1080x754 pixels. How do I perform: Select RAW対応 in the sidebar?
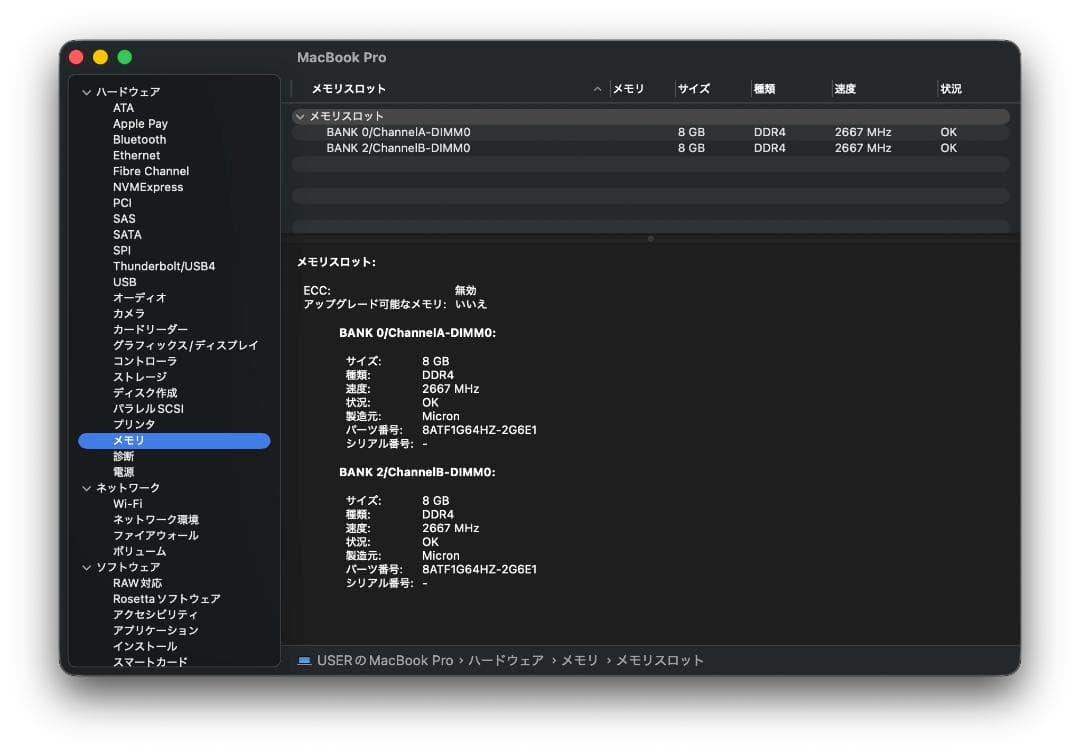click(137, 583)
